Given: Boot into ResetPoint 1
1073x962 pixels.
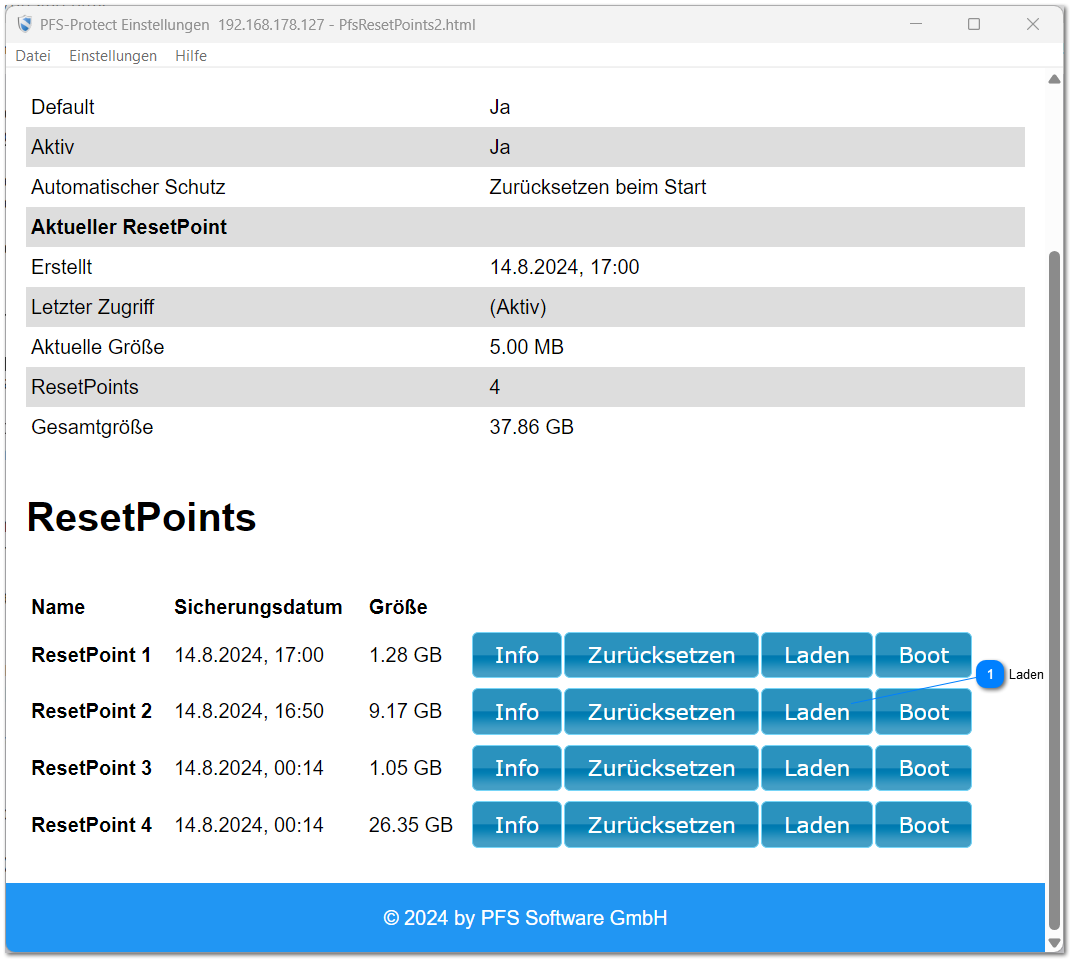Looking at the screenshot, I should click(923, 655).
